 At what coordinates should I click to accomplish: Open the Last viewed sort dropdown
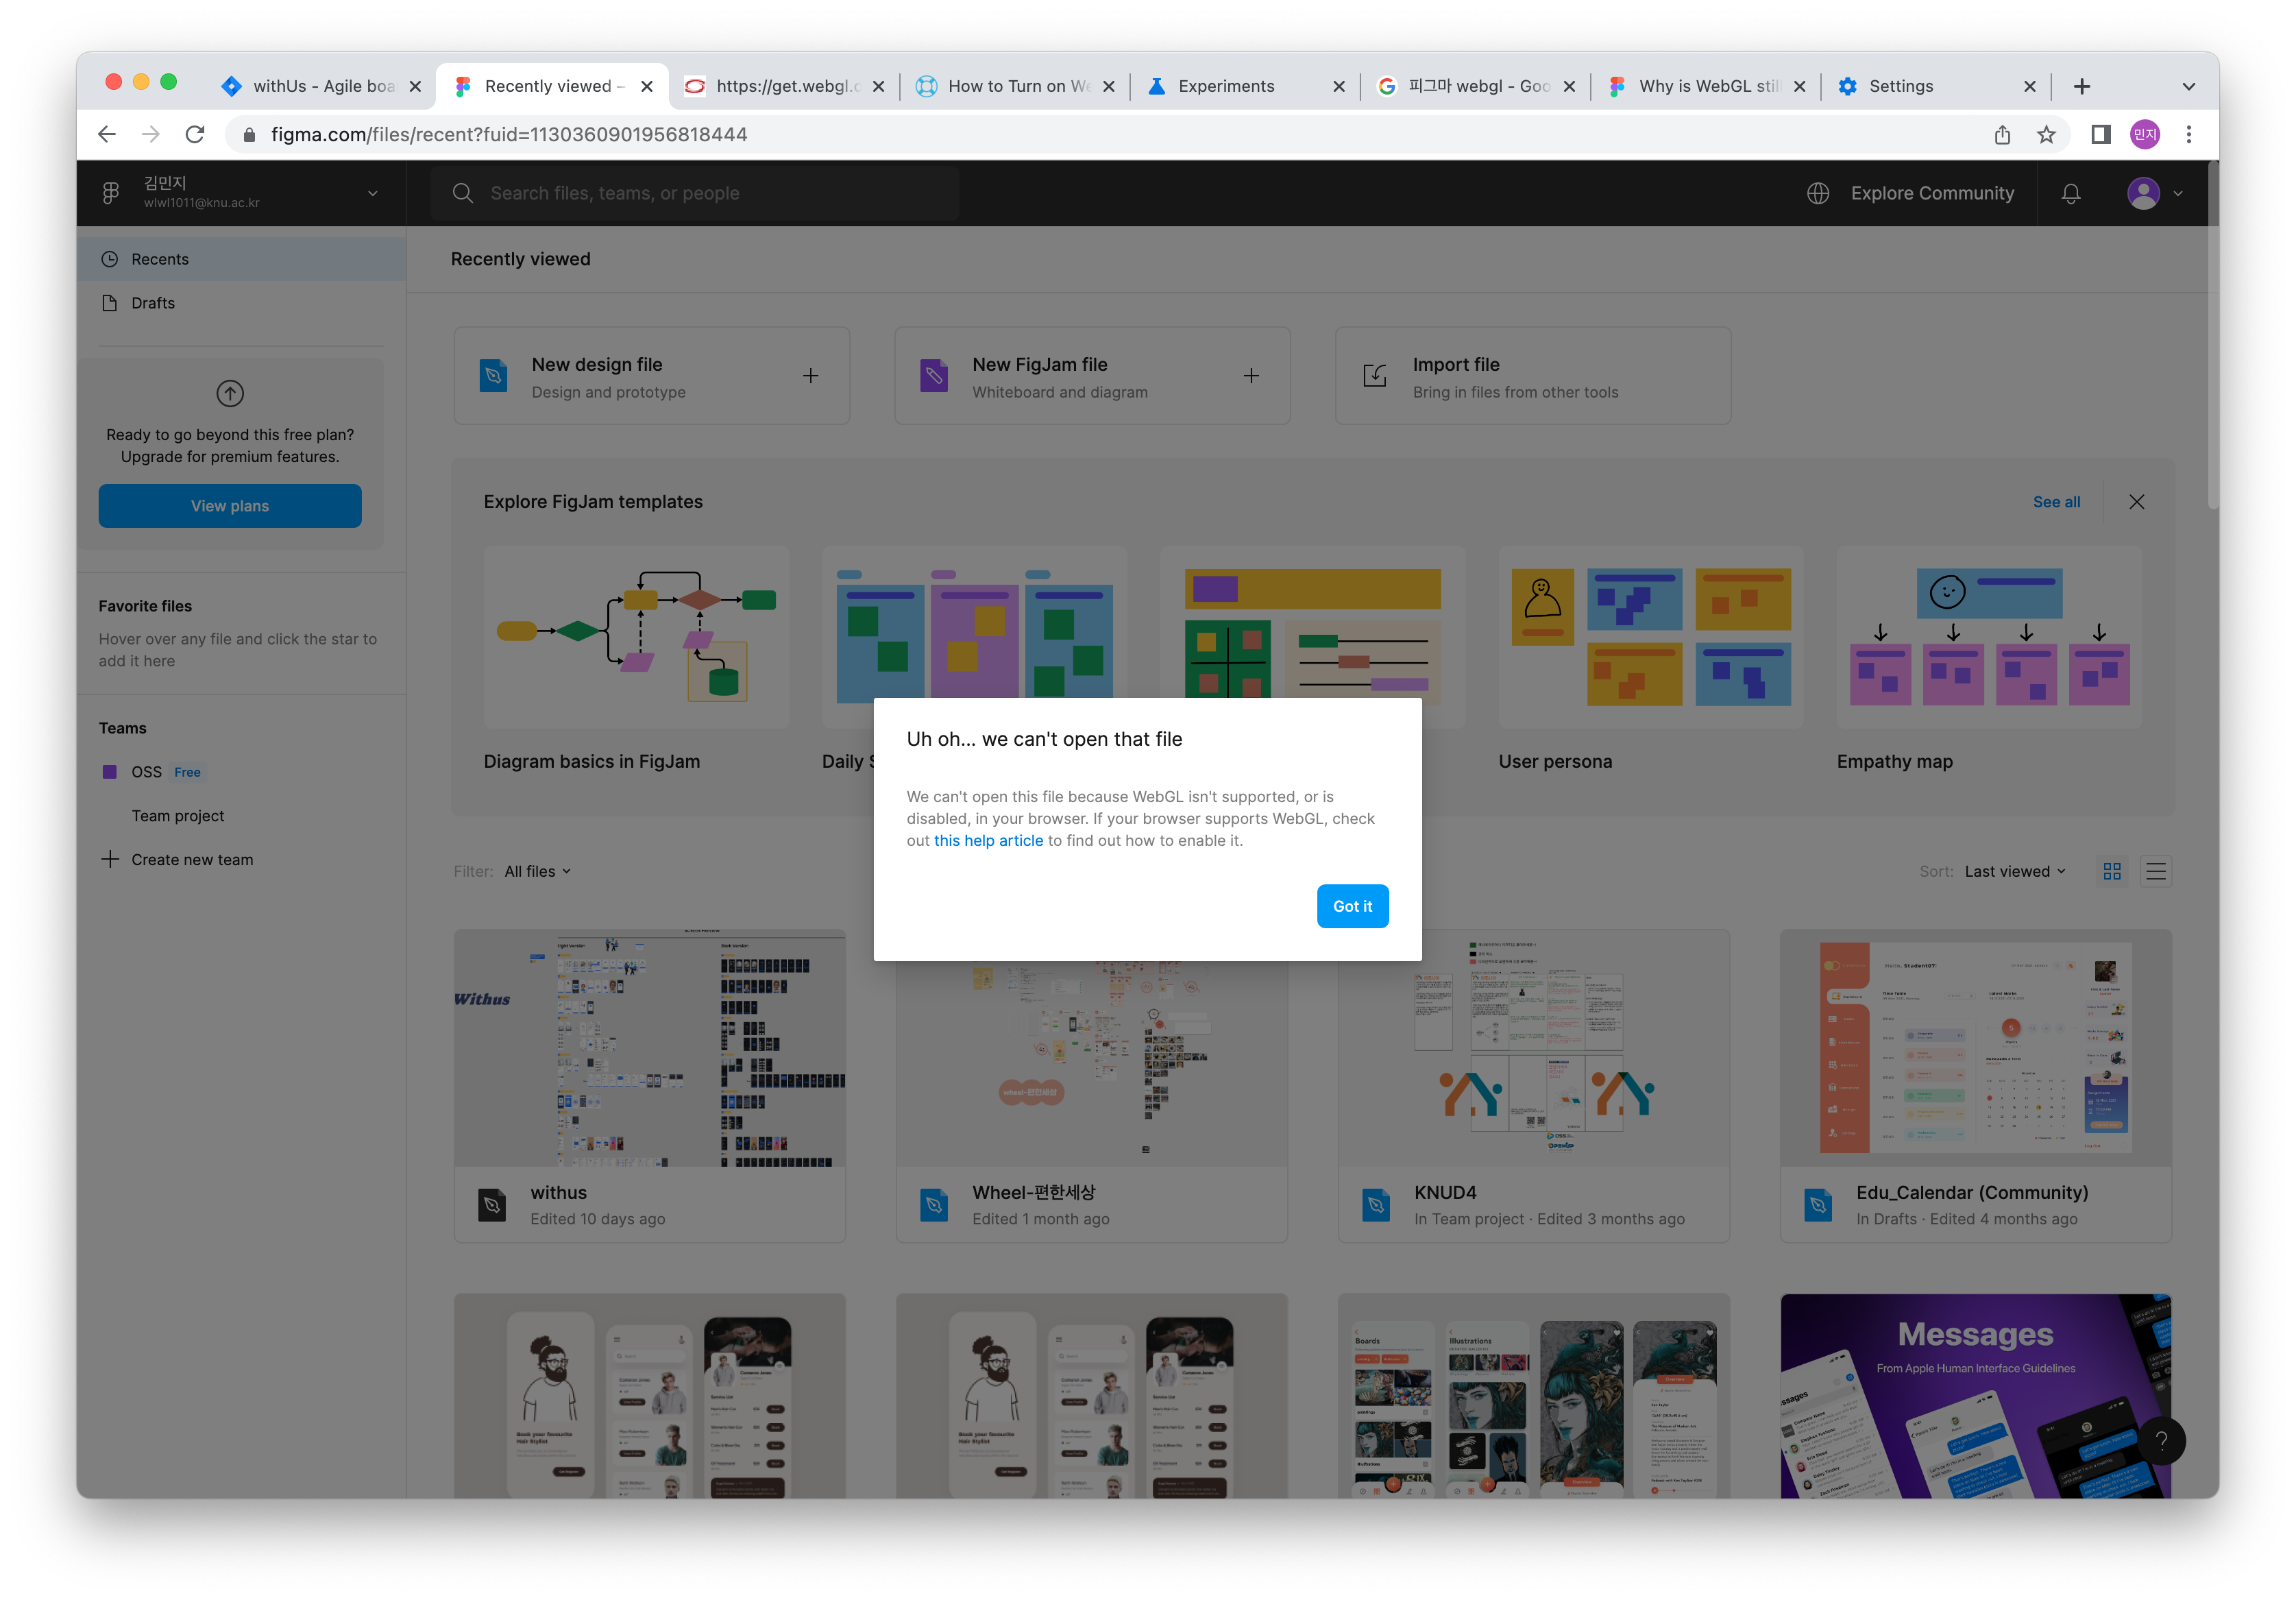tap(2014, 871)
